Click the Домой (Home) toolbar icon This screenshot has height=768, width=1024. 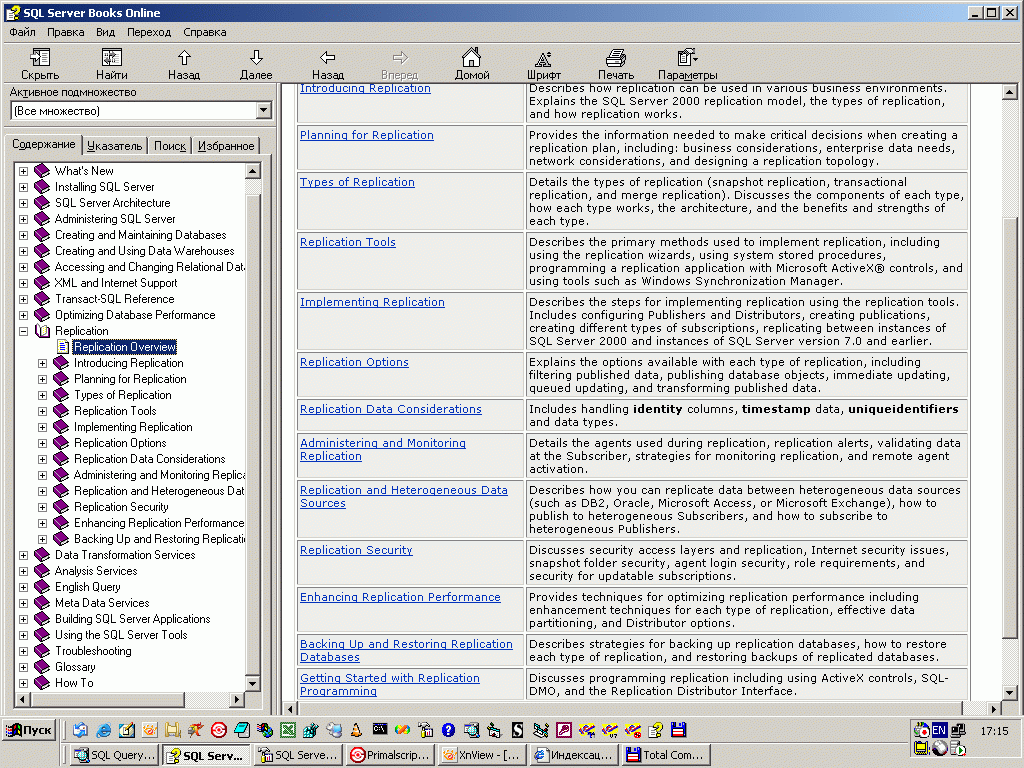[472, 57]
